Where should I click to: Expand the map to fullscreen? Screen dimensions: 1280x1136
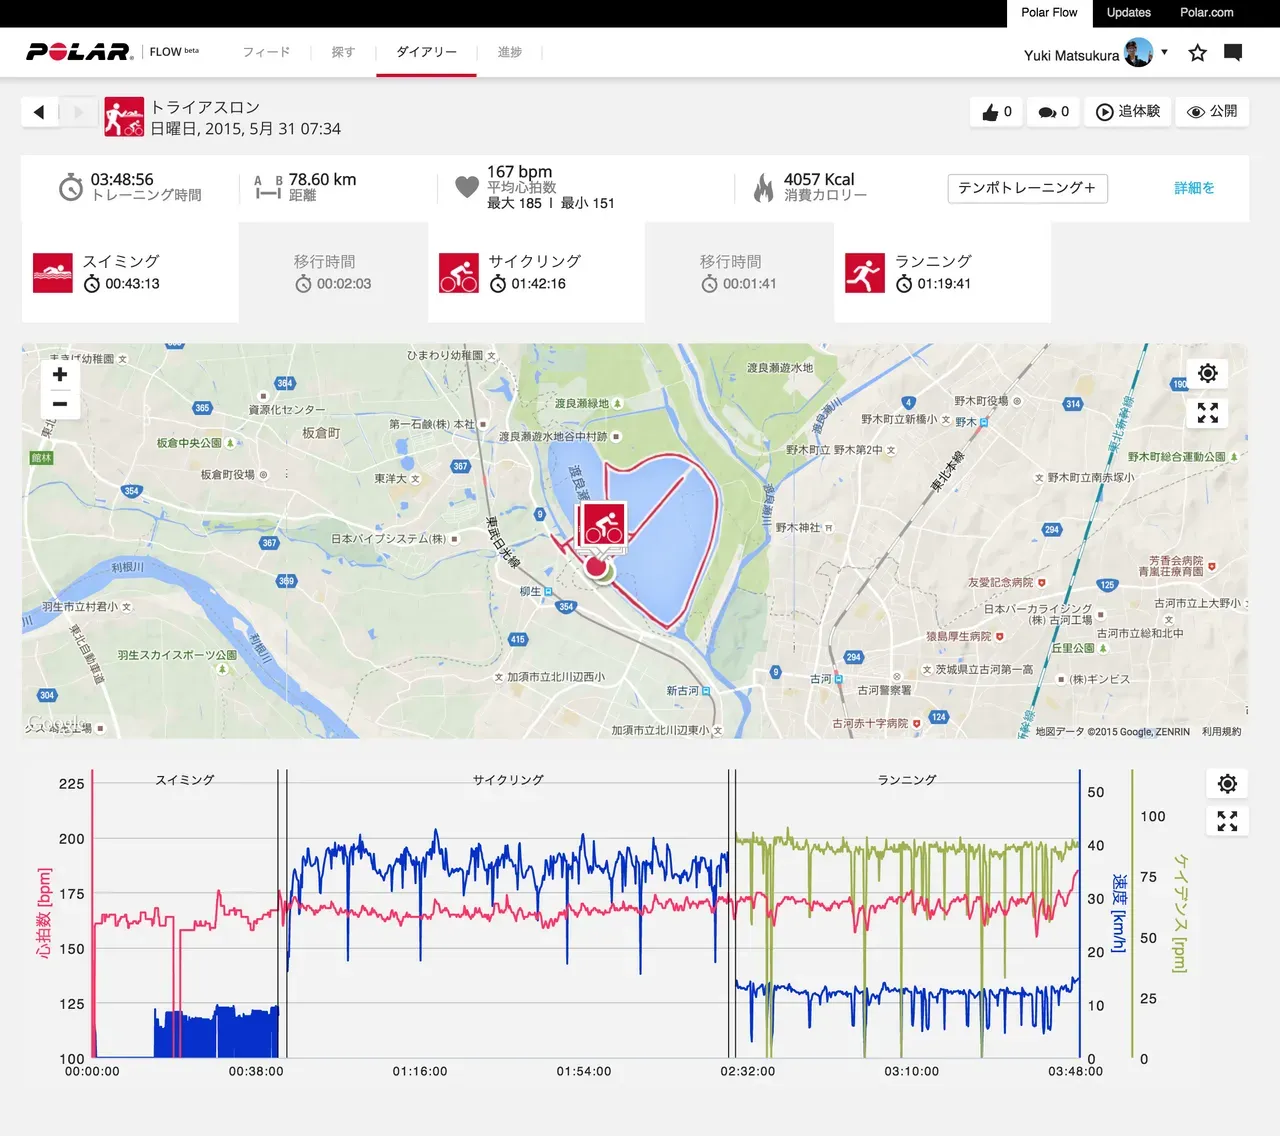tap(1208, 413)
